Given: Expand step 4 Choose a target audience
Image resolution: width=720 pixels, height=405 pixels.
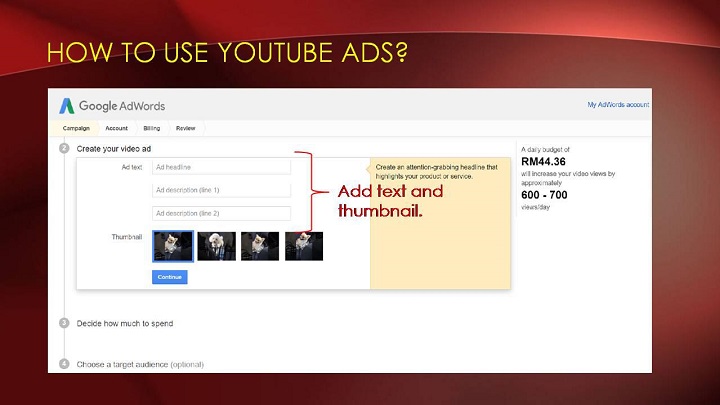Looking at the screenshot, I should coord(140,364).
